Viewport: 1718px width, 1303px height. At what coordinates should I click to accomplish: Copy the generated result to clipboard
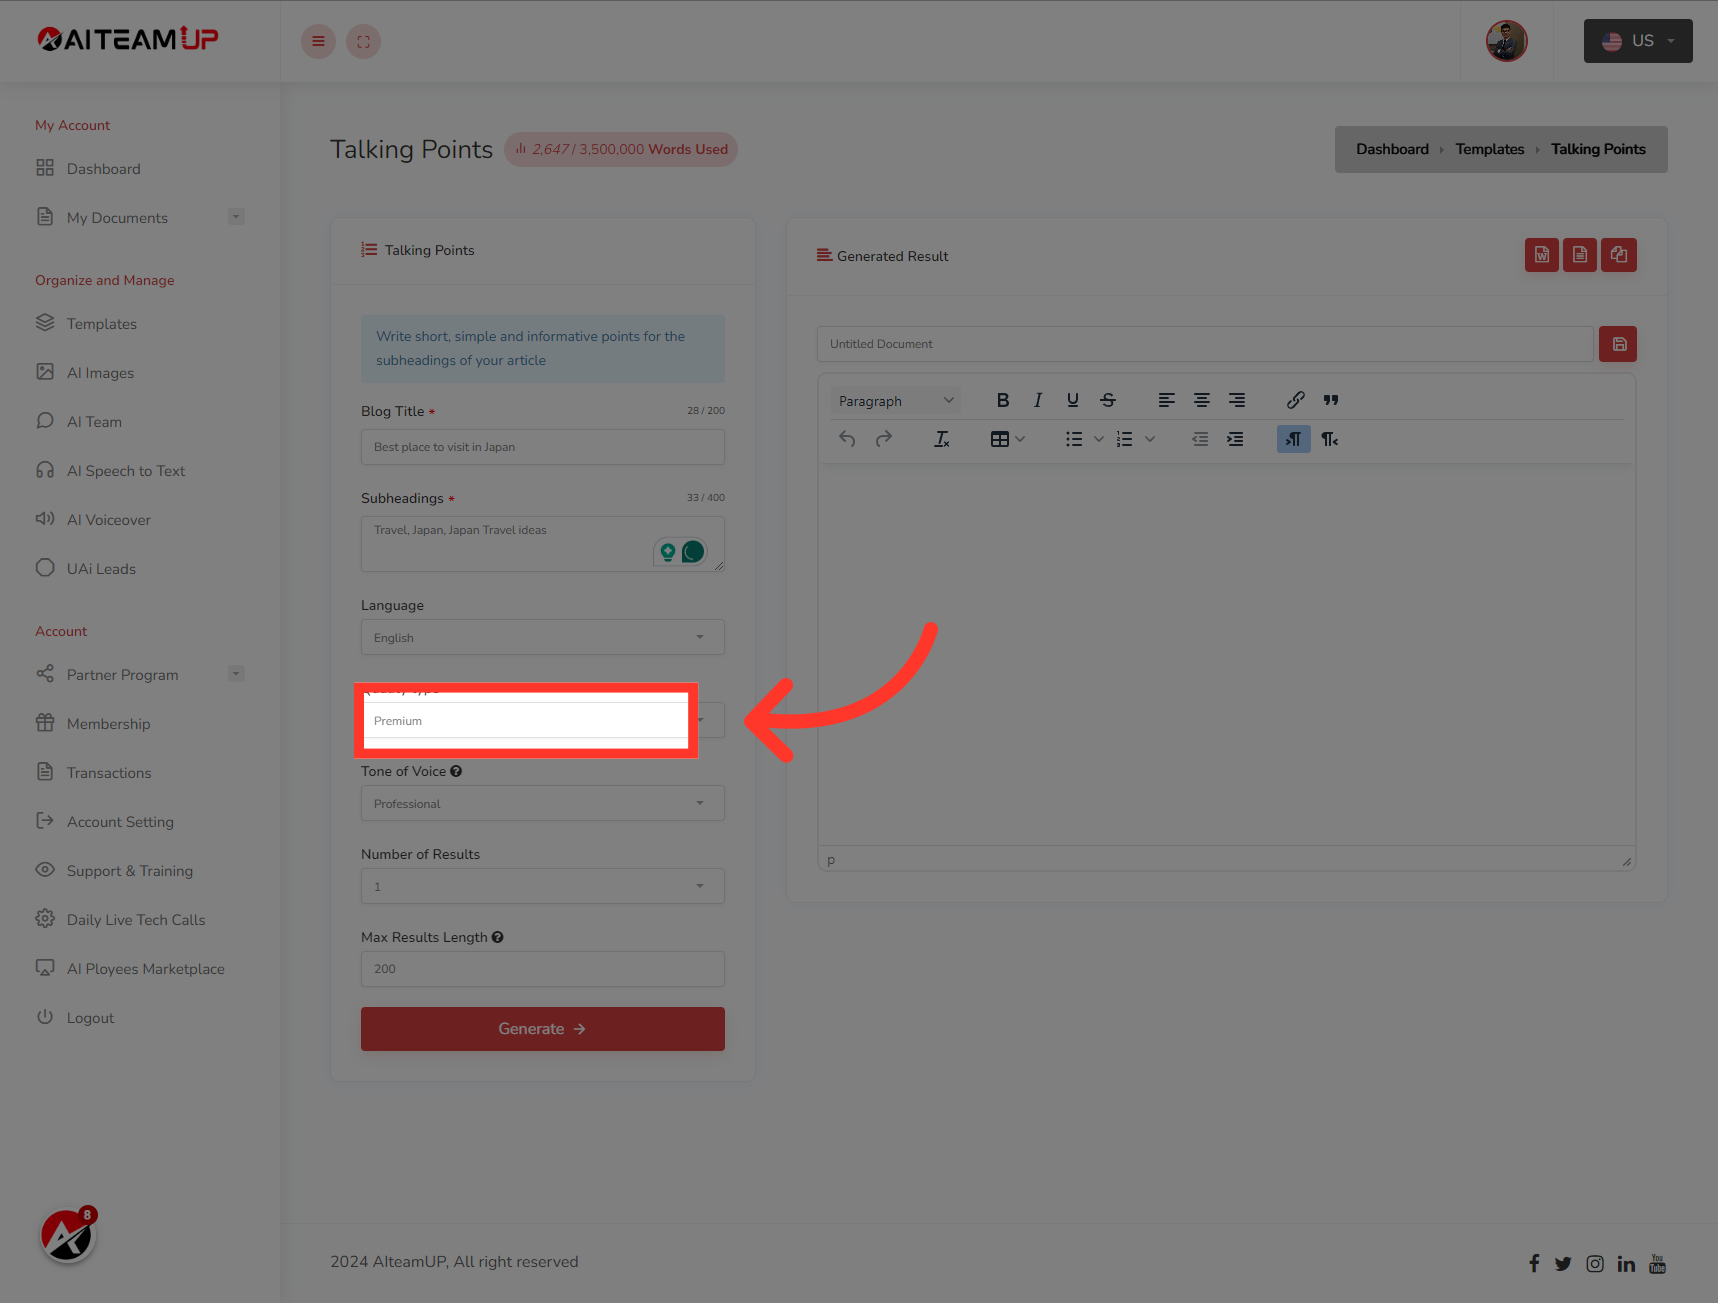point(1619,255)
